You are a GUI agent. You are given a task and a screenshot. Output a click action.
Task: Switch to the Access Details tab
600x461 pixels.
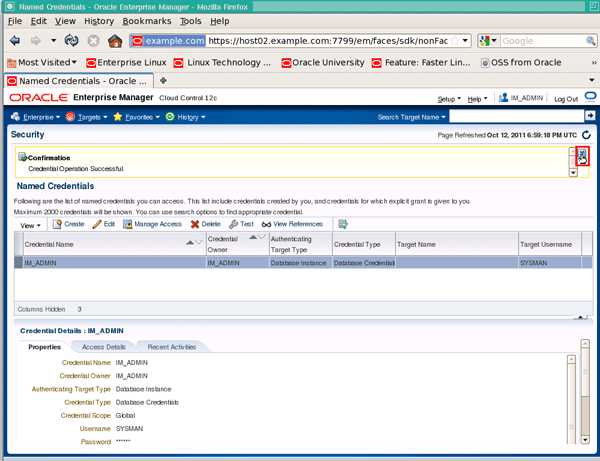coord(104,347)
